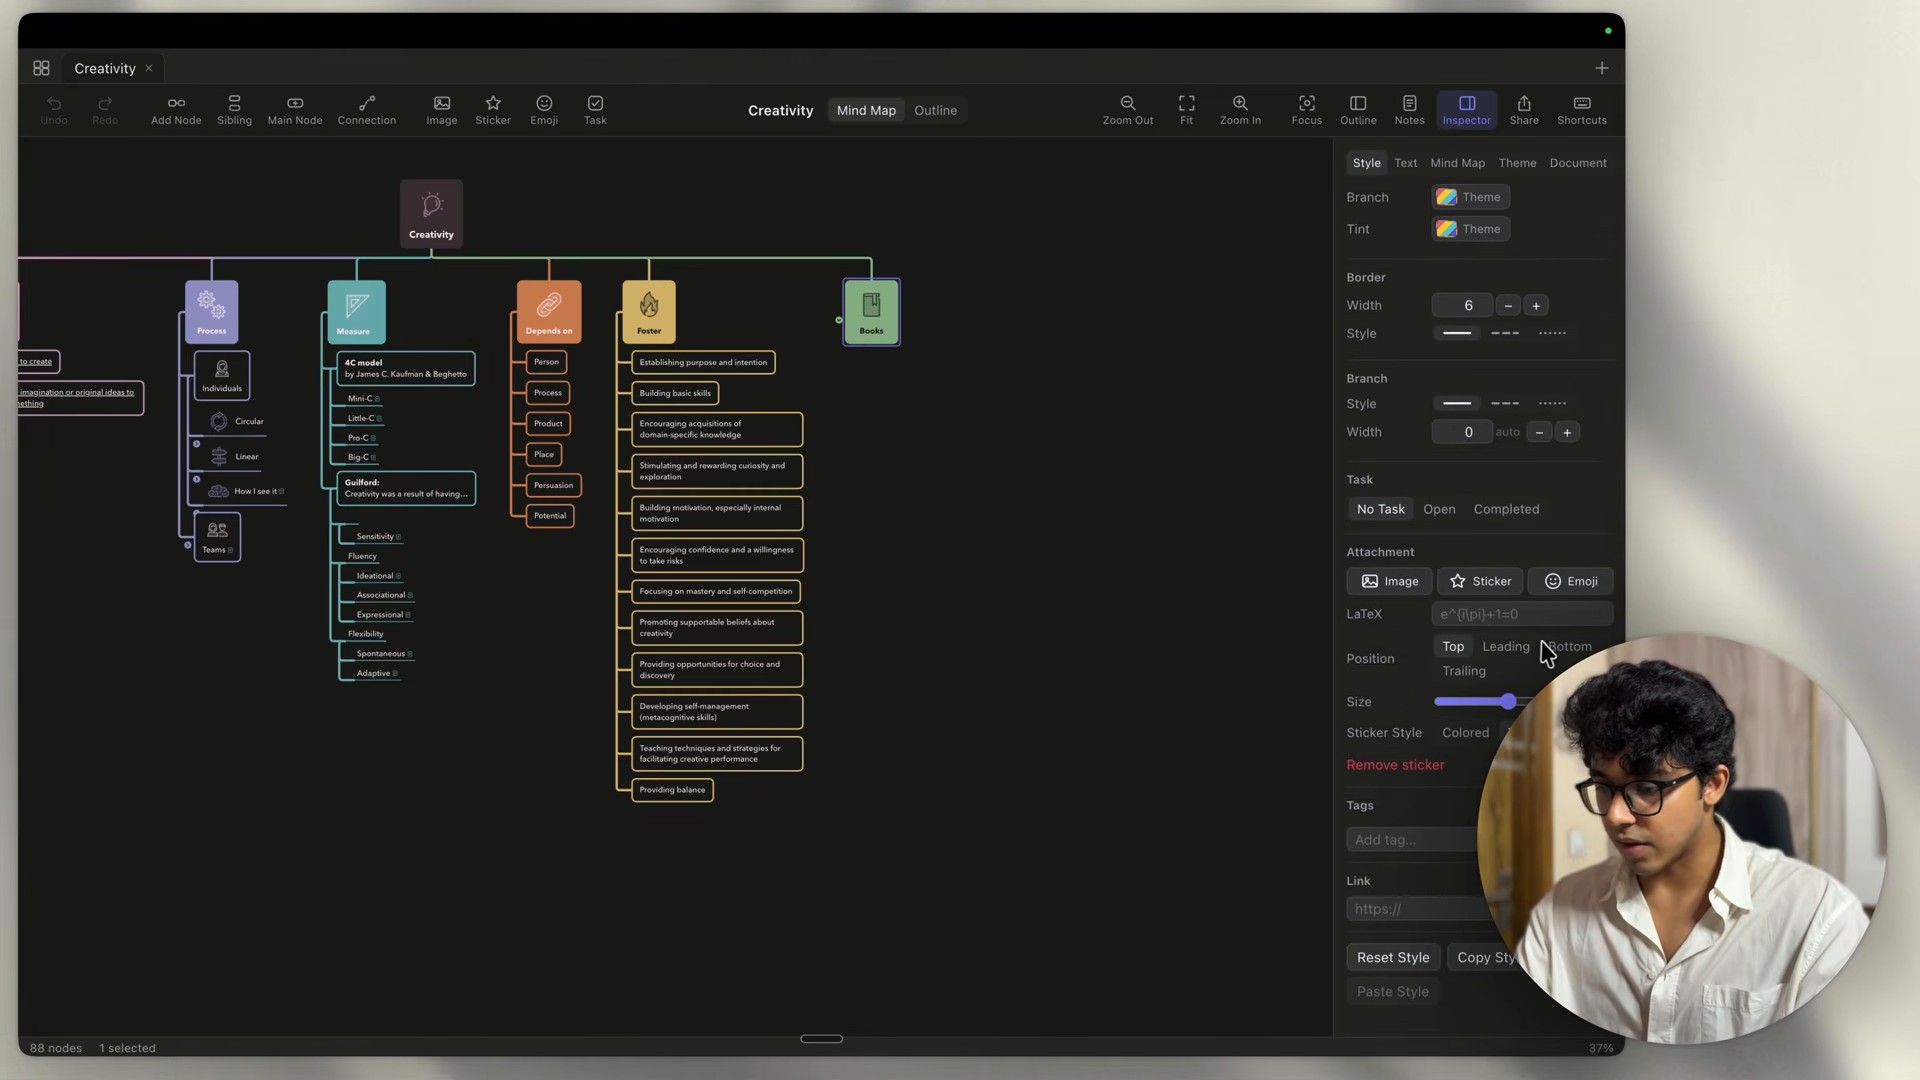
Task: Enable Focus mode
Action: [x=1306, y=110]
